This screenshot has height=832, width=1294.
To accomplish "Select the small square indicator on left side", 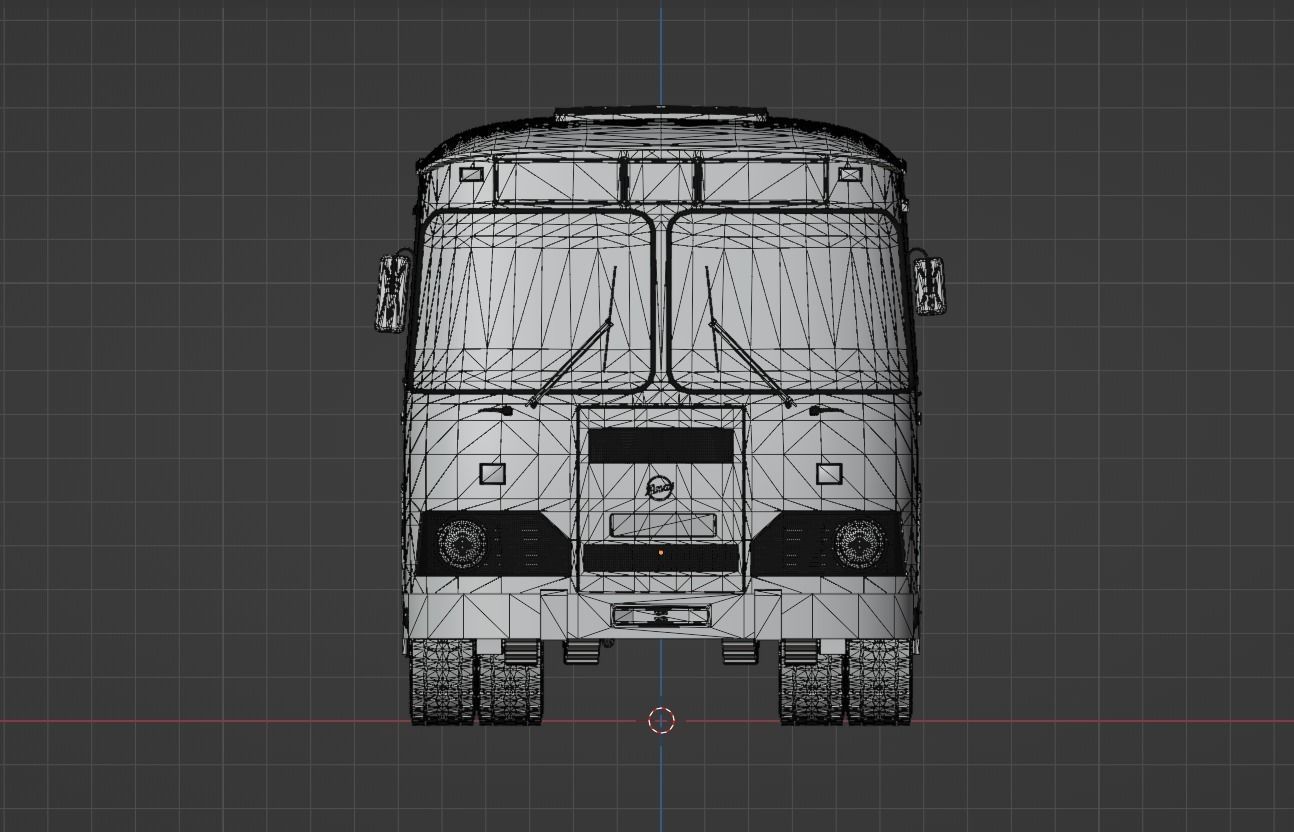I will 492,473.
